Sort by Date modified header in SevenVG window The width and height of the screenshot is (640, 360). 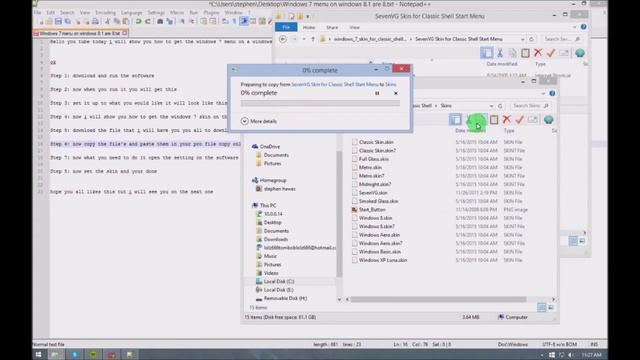502,64
